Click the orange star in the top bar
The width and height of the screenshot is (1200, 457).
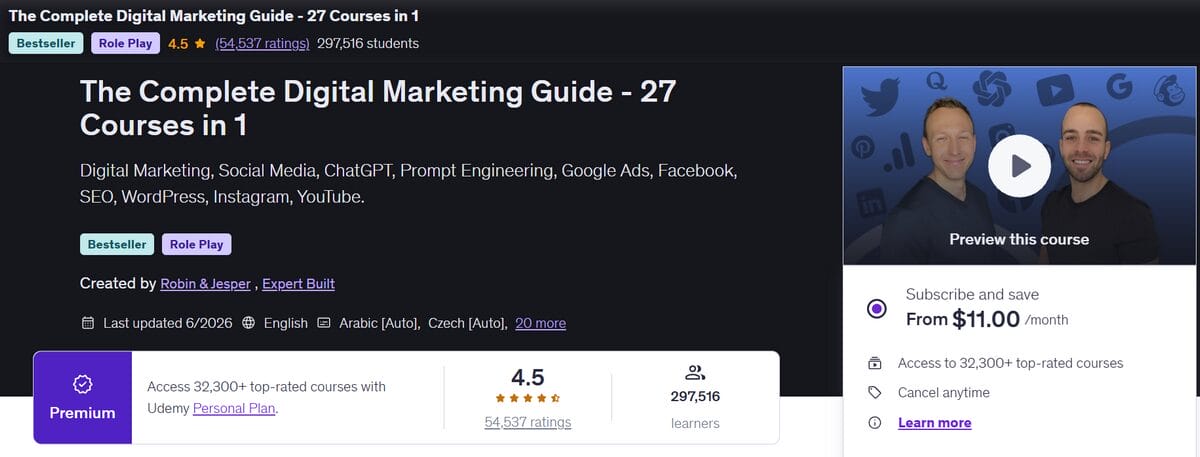click(200, 43)
